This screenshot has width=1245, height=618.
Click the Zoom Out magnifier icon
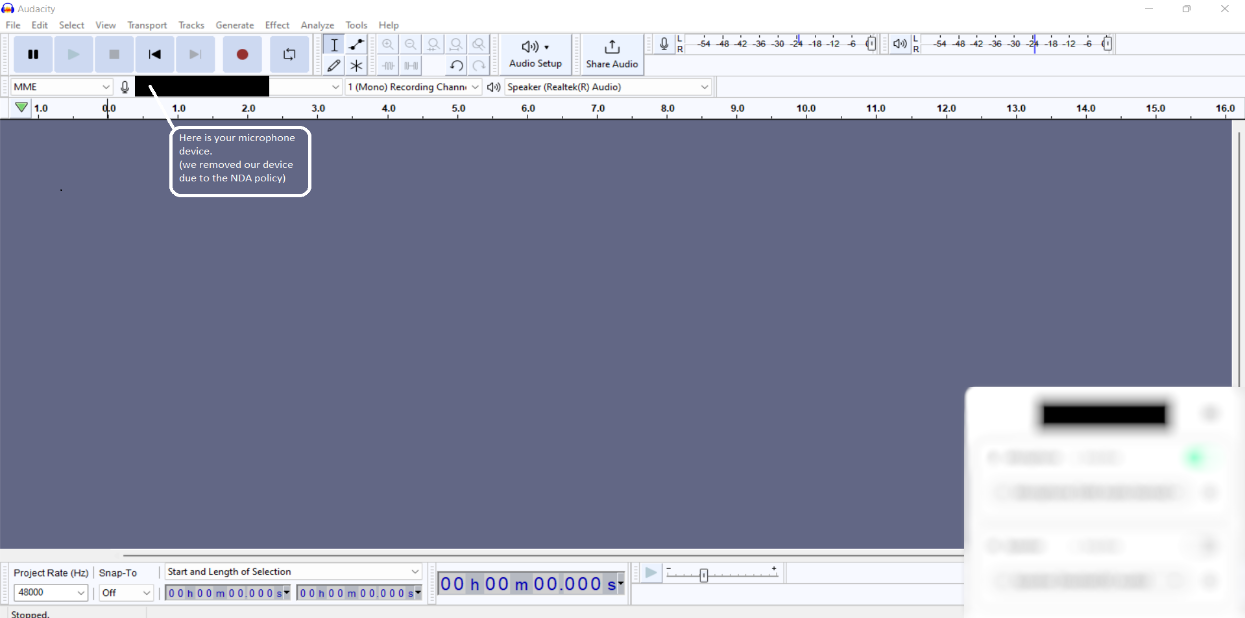(x=410, y=45)
